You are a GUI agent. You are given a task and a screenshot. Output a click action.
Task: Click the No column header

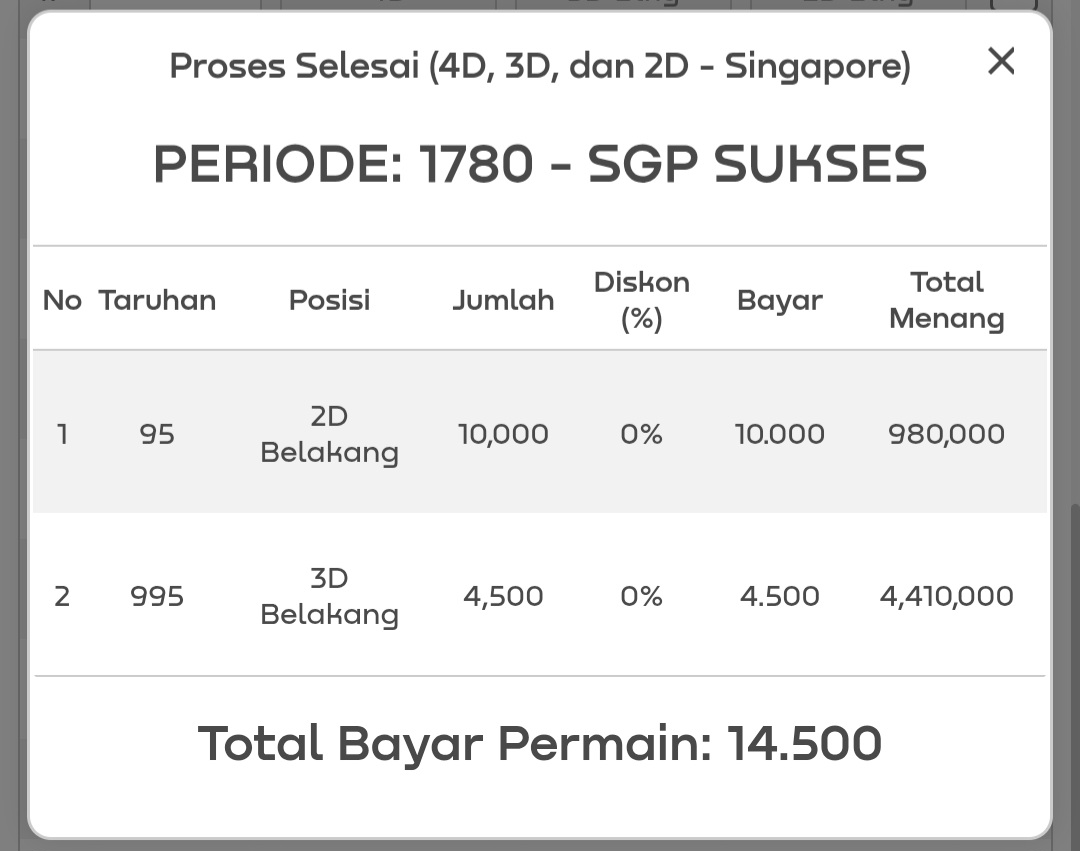[62, 300]
